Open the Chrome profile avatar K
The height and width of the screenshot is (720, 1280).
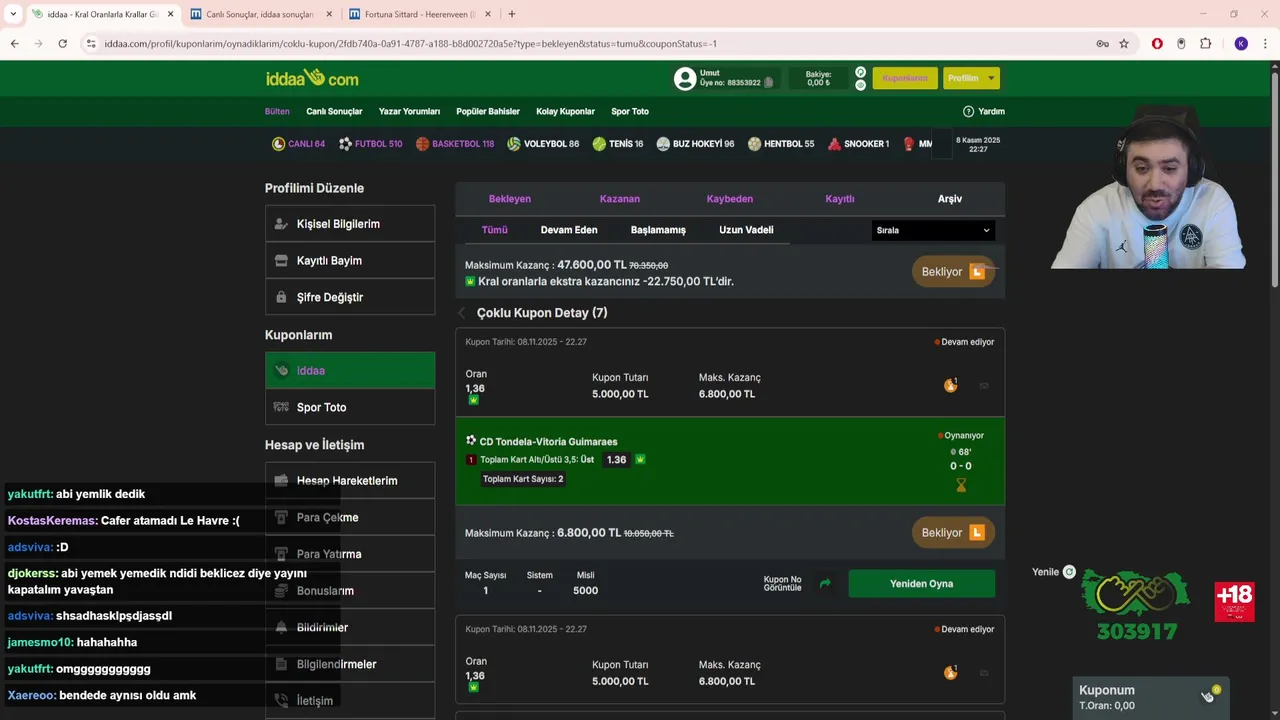coord(1241,44)
